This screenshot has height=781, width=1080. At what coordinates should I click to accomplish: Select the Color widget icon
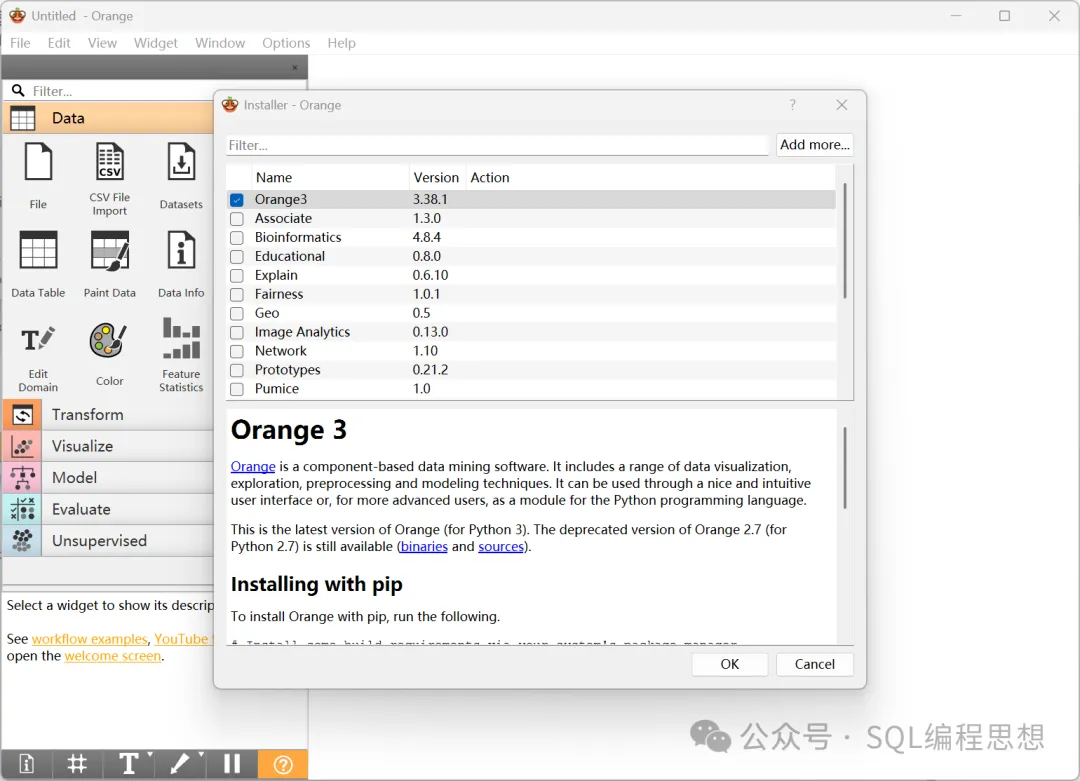pyautogui.click(x=108, y=340)
